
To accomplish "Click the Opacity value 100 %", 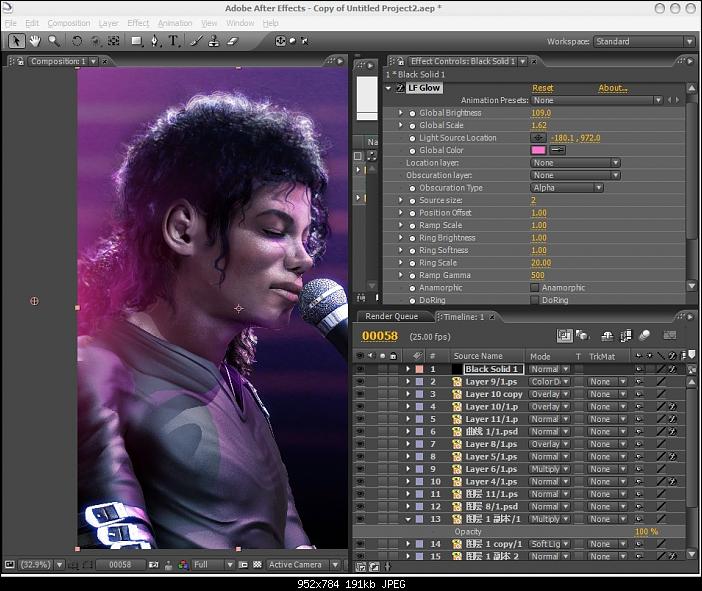I will pos(646,532).
